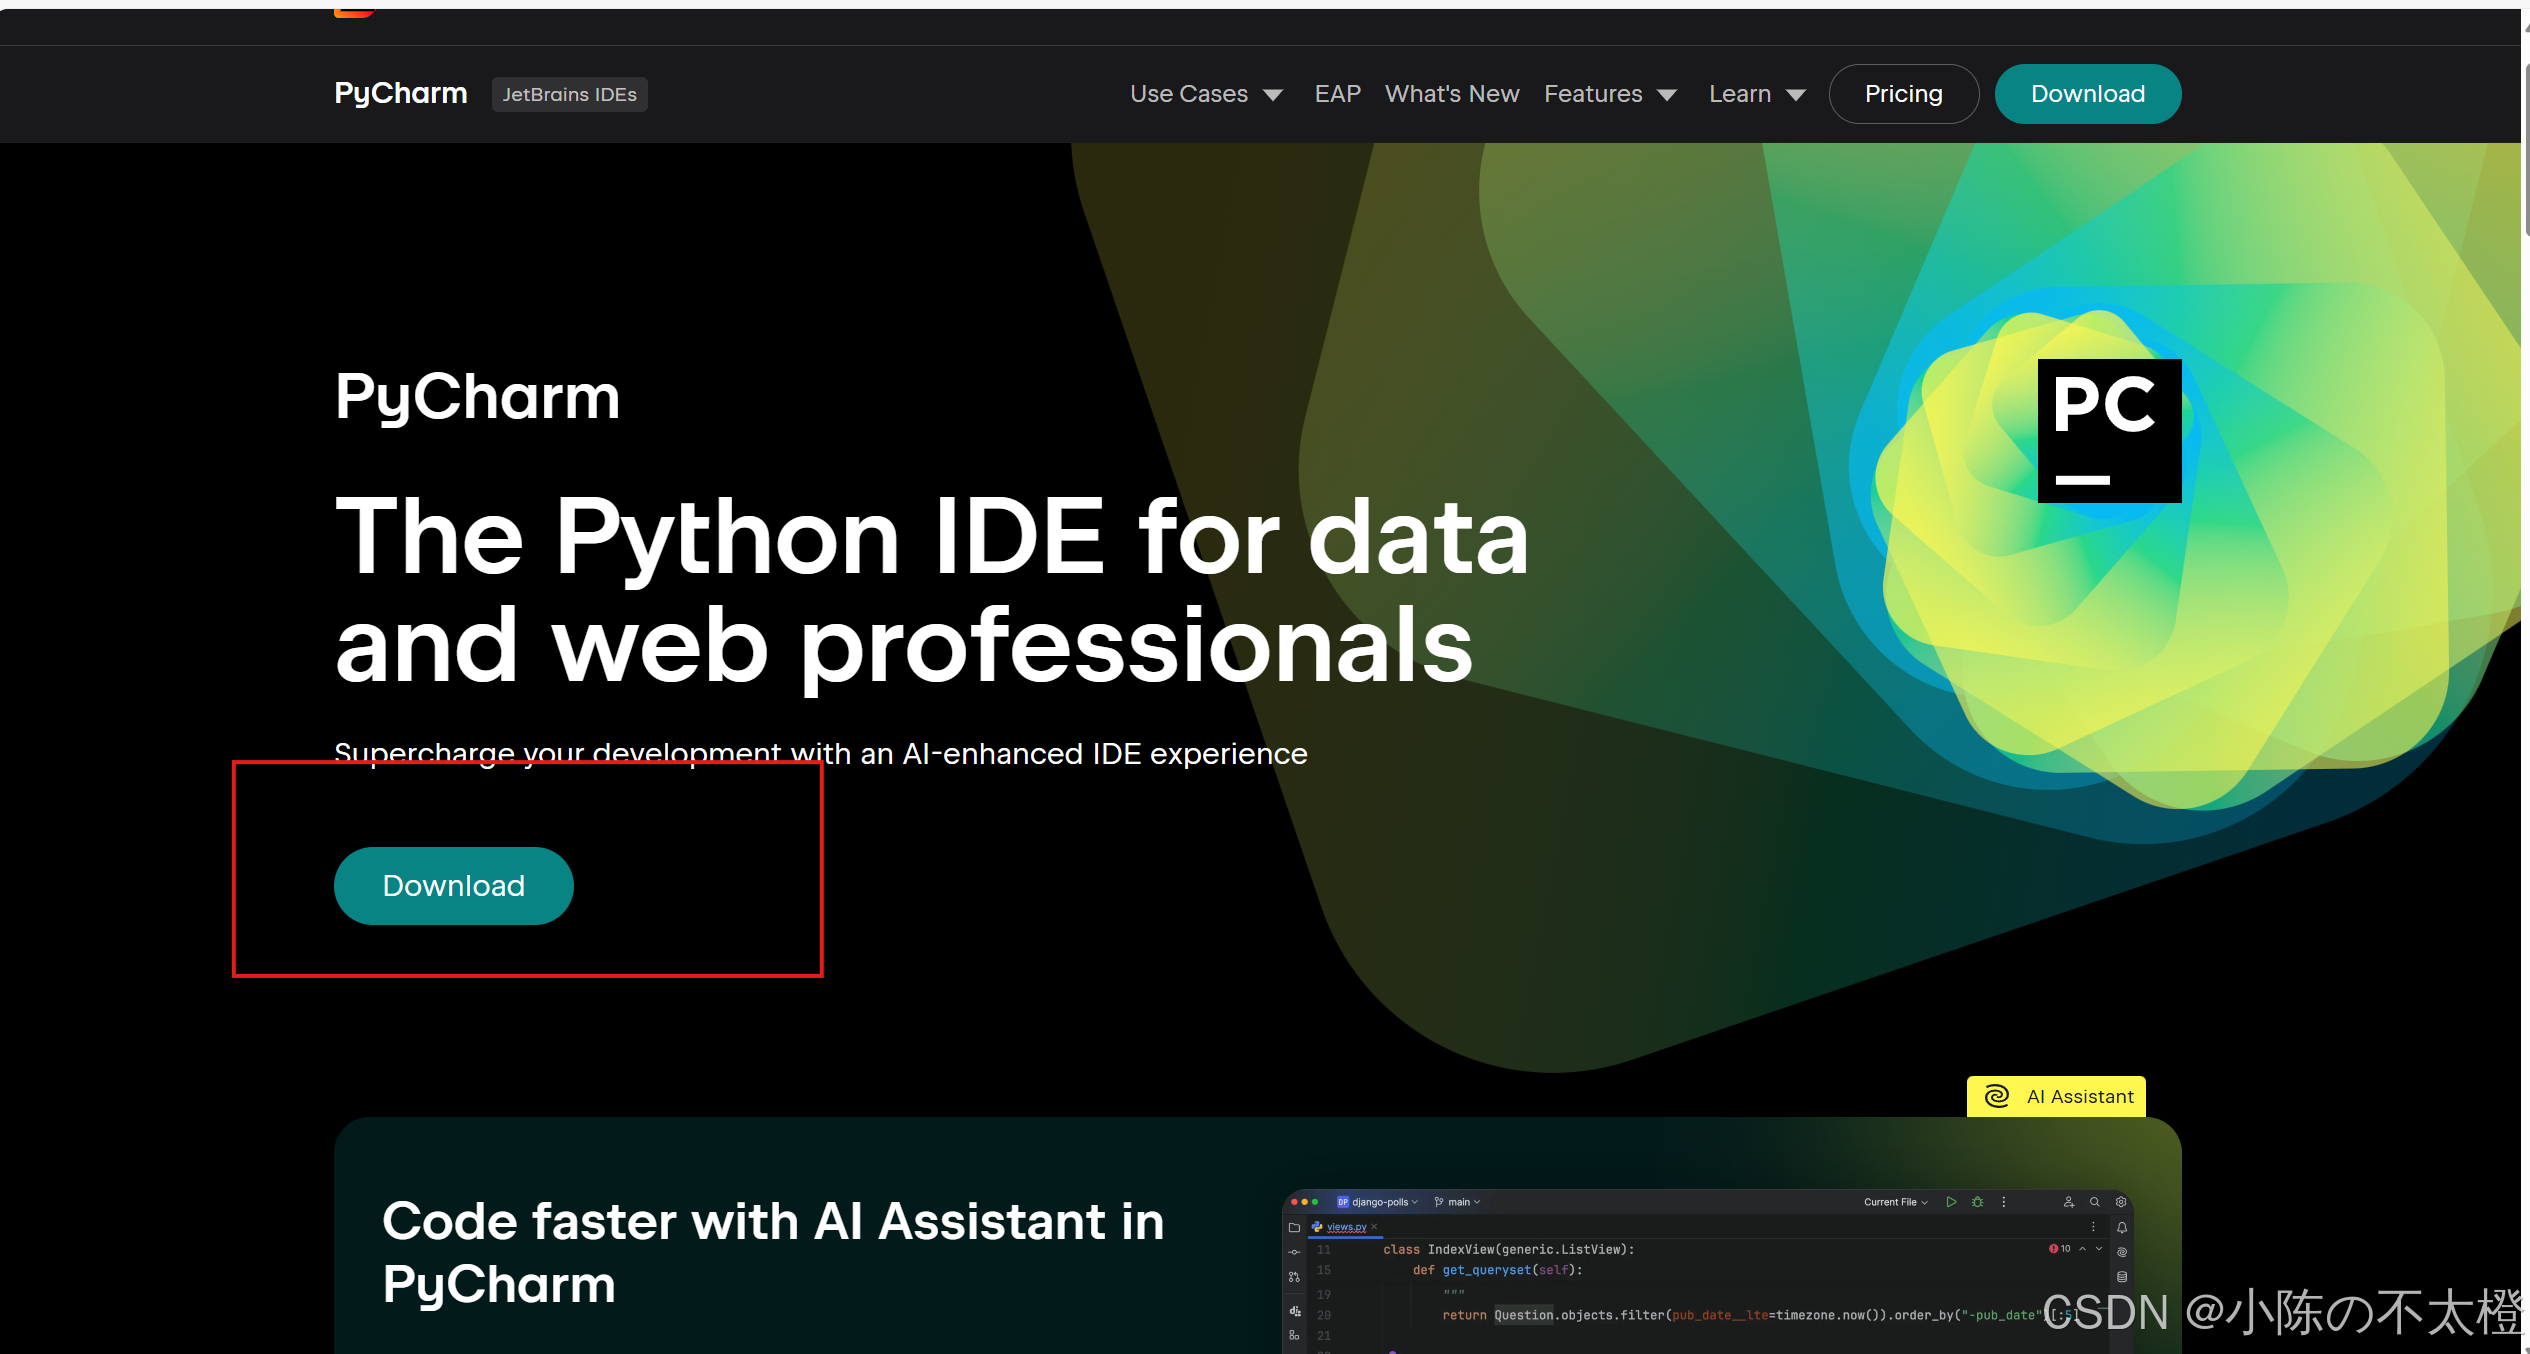Click the hero Download button

click(453, 886)
